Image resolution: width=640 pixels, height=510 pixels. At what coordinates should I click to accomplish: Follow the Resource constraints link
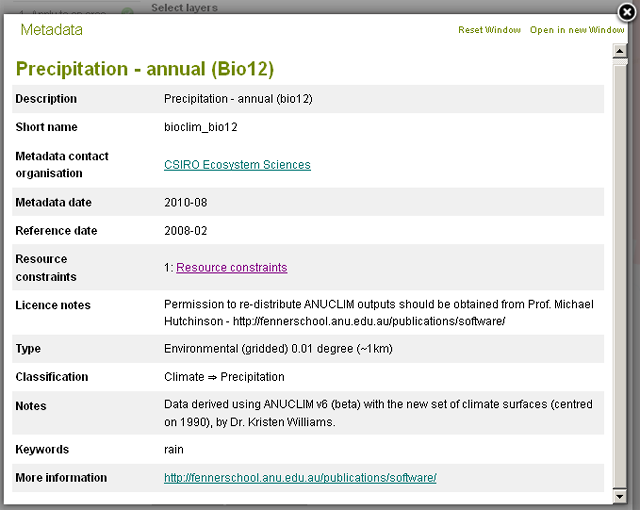coord(231,268)
